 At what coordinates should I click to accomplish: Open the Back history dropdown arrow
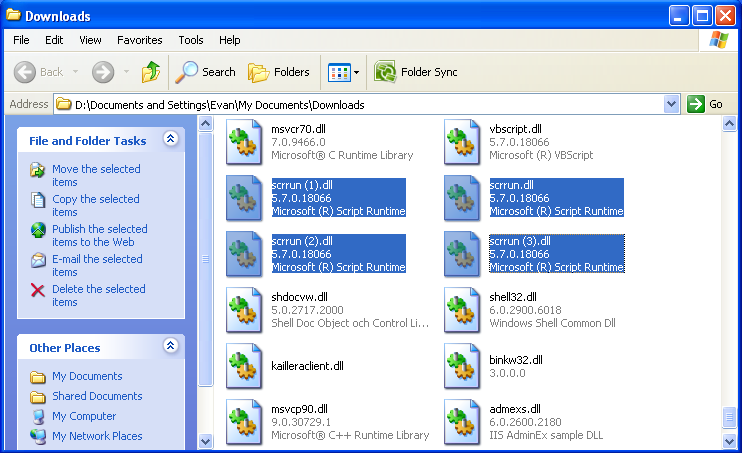(x=75, y=72)
